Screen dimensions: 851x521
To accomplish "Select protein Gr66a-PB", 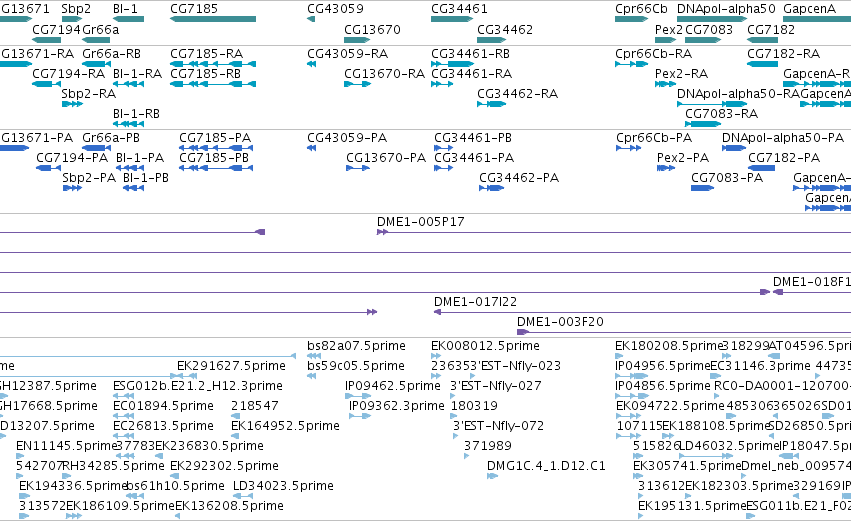I will tap(111, 138).
